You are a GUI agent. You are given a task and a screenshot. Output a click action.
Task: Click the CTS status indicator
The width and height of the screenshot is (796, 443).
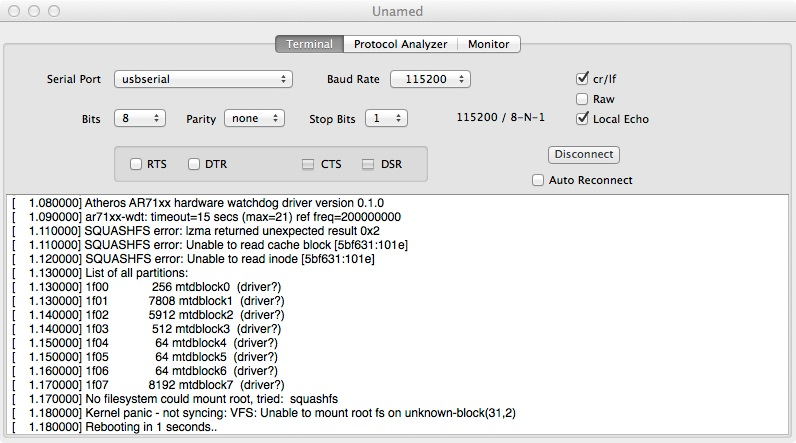[309, 164]
